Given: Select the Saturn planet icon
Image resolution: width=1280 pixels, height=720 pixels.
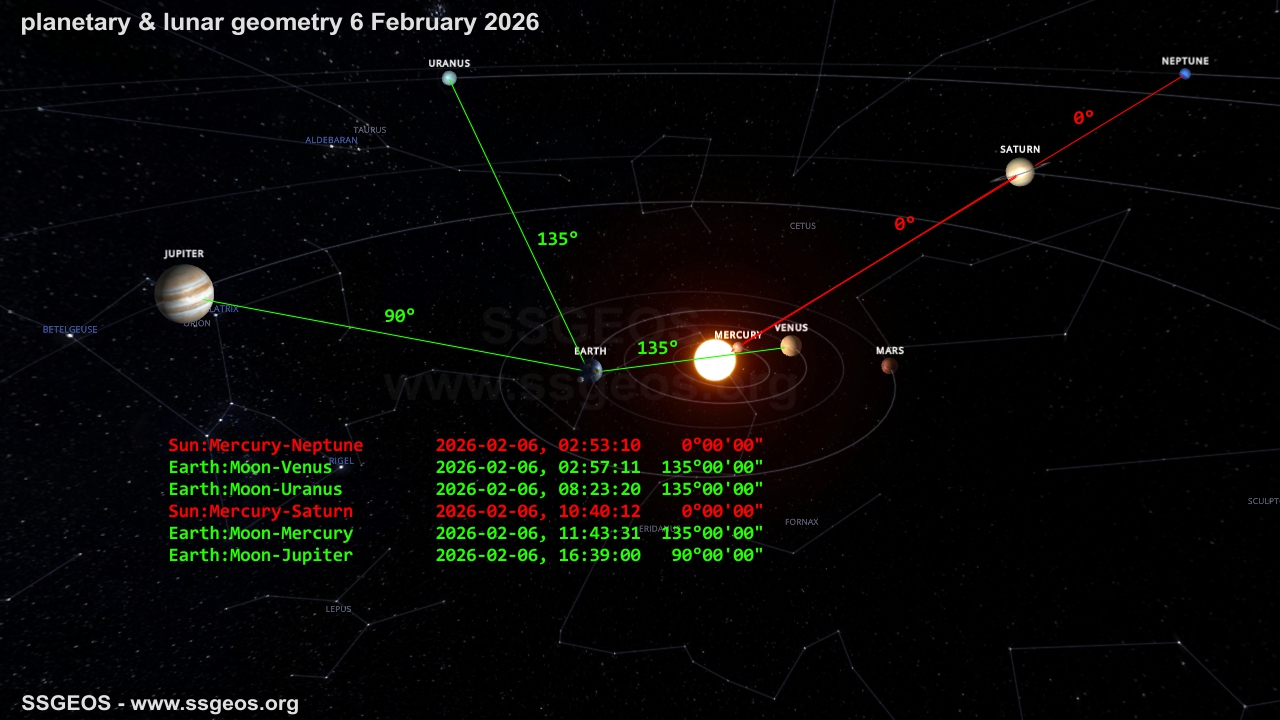Looking at the screenshot, I should [1020, 172].
